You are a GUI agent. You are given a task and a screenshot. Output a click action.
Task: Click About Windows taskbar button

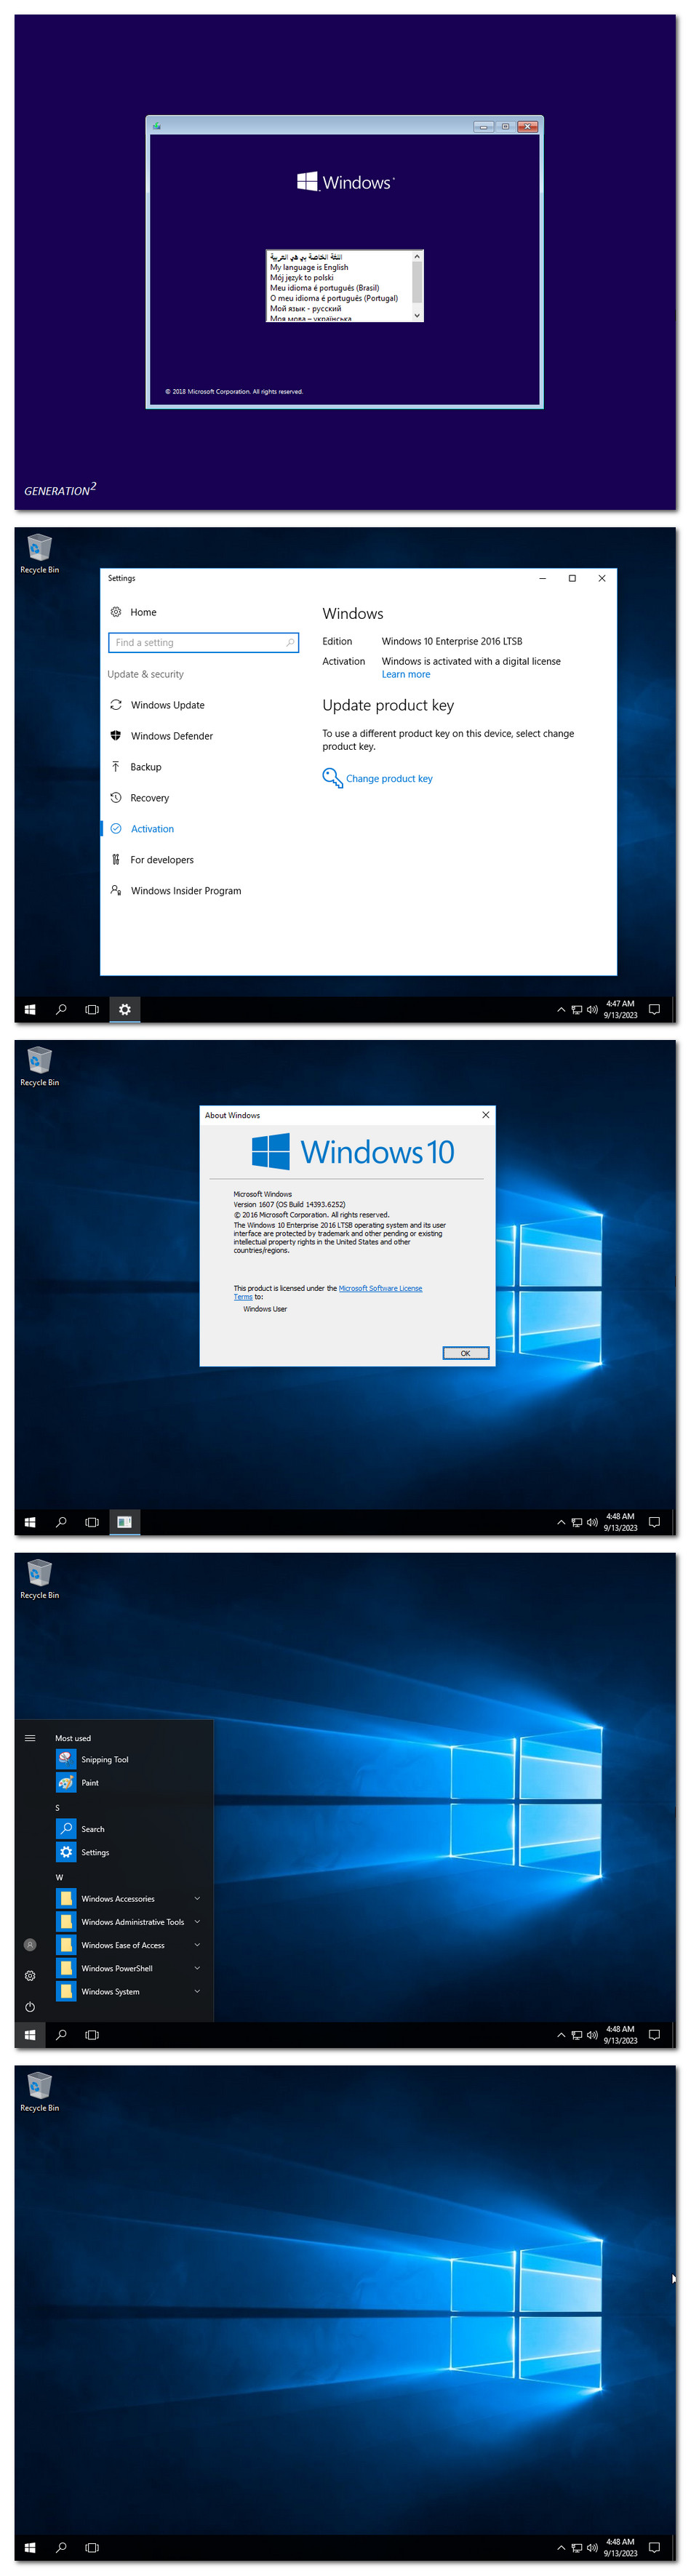[125, 1523]
